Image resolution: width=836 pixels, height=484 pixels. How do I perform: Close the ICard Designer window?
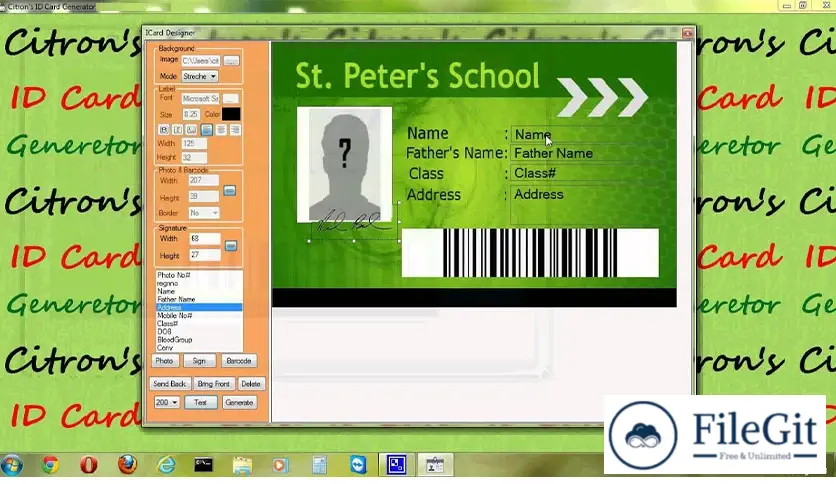point(687,33)
